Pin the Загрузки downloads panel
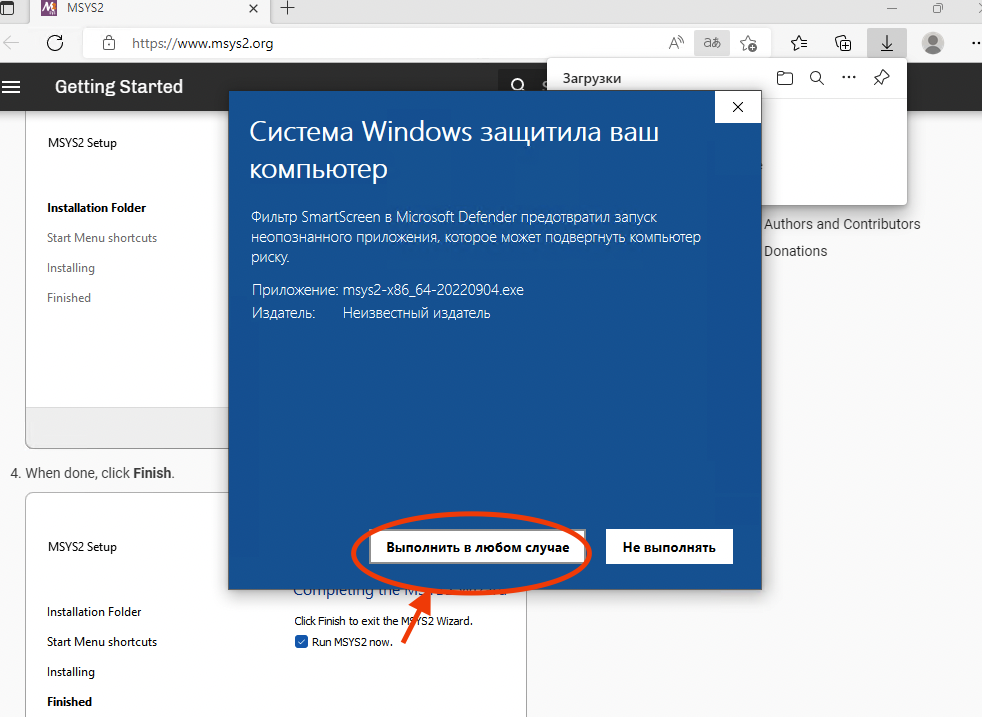The width and height of the screenshot is (982, 717). [x=881, y=78]
